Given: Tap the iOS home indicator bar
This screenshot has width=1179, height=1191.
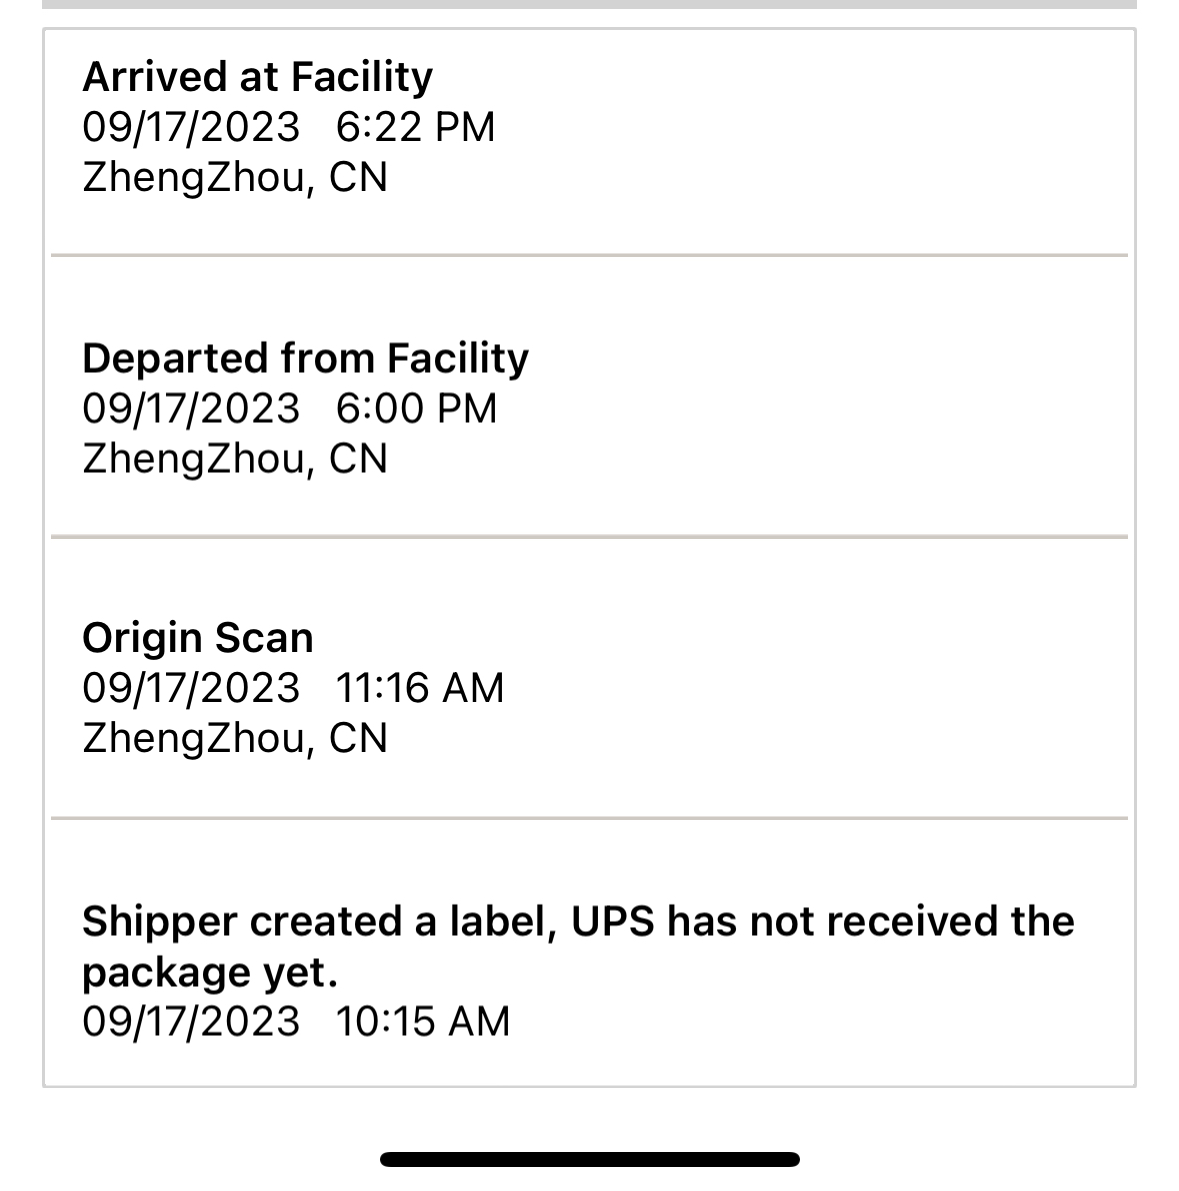Looking at the screenshot, I should 589,1160.
